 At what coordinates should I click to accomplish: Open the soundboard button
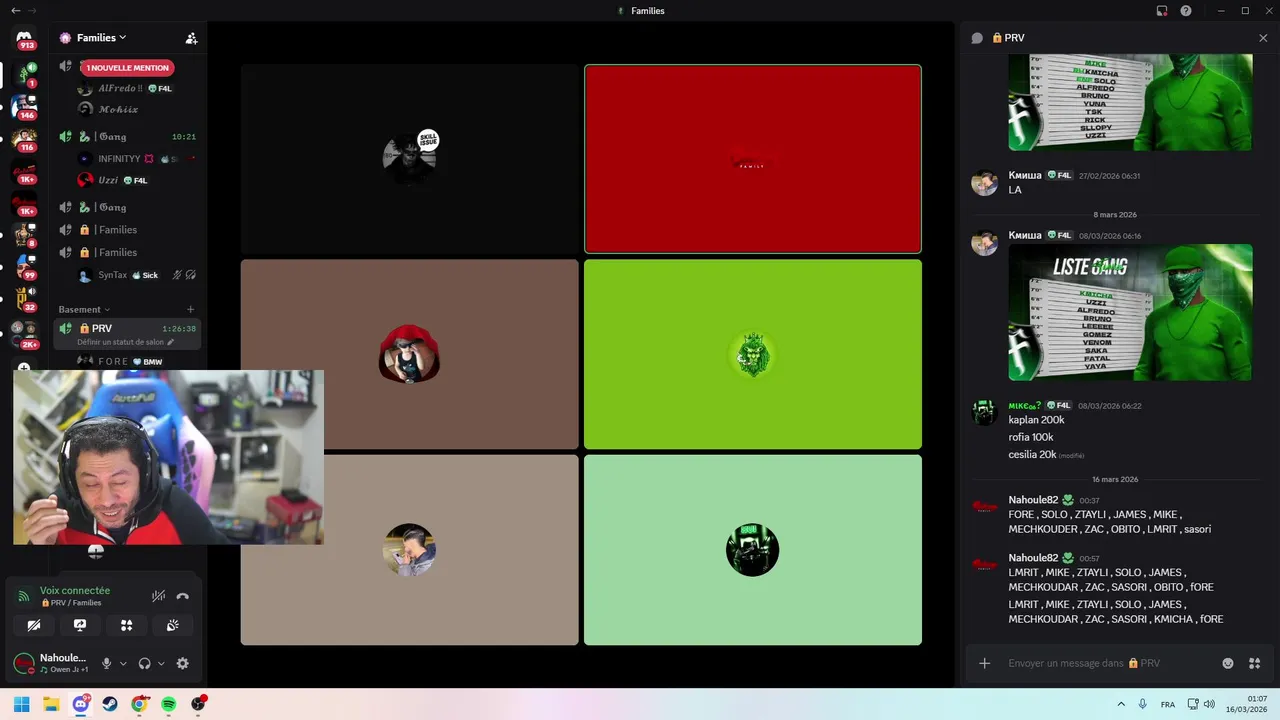click(x=172, y=625)
